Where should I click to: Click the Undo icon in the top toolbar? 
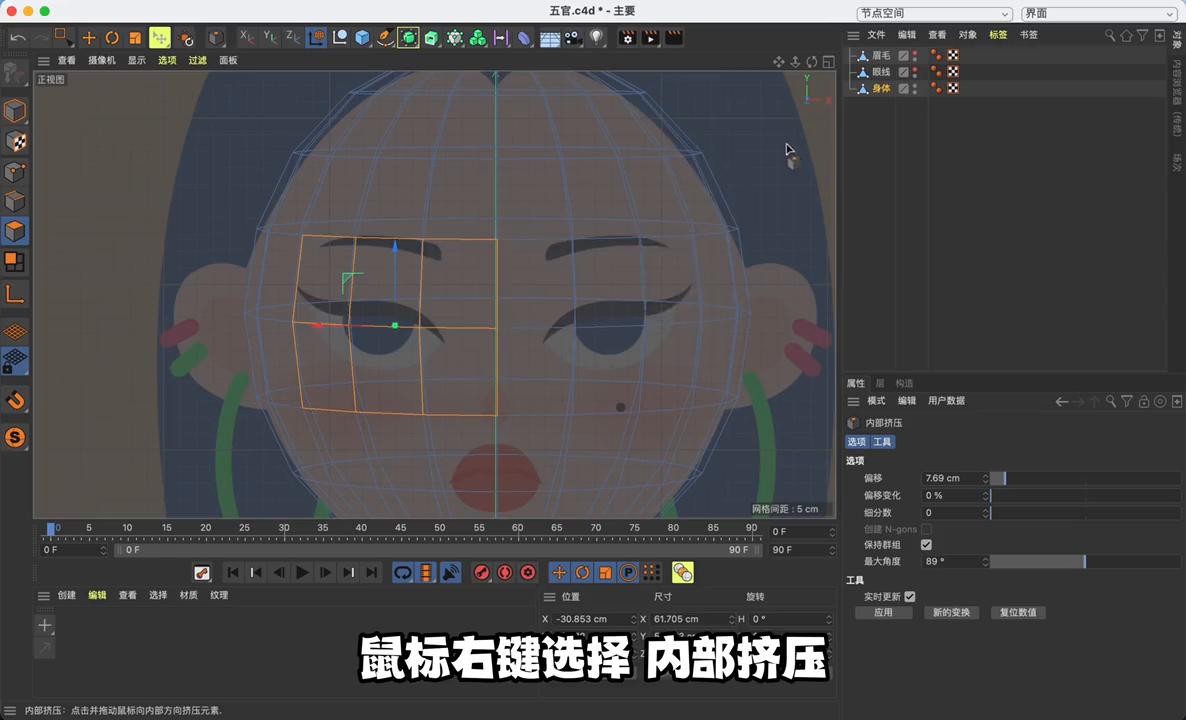point(18,37)
